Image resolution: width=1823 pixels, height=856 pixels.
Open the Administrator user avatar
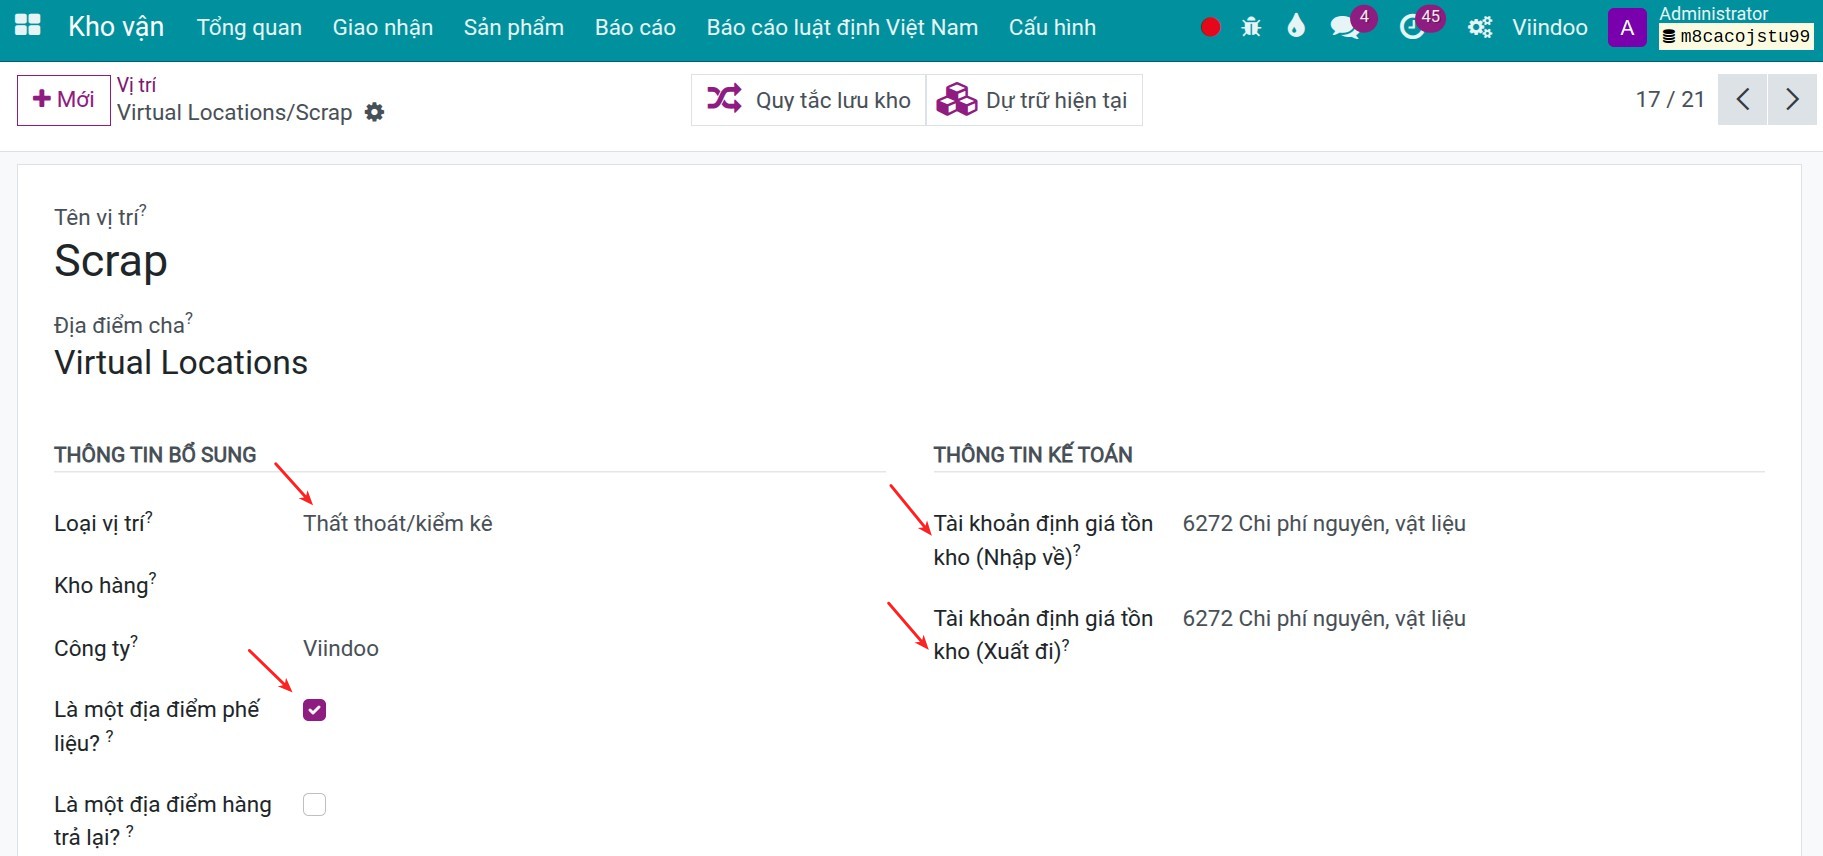[1627, 27]
